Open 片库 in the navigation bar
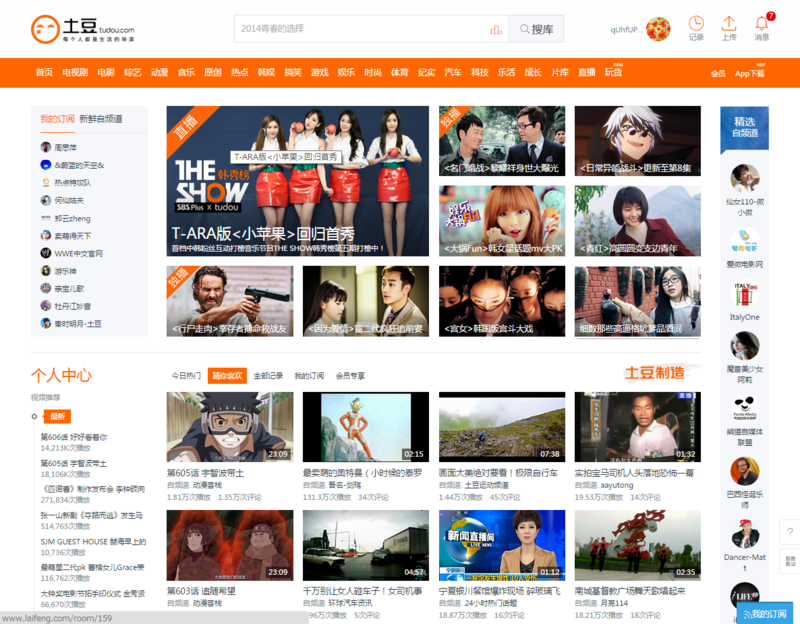This screenshot has width=800, height=624. click(x=560, y=72)
